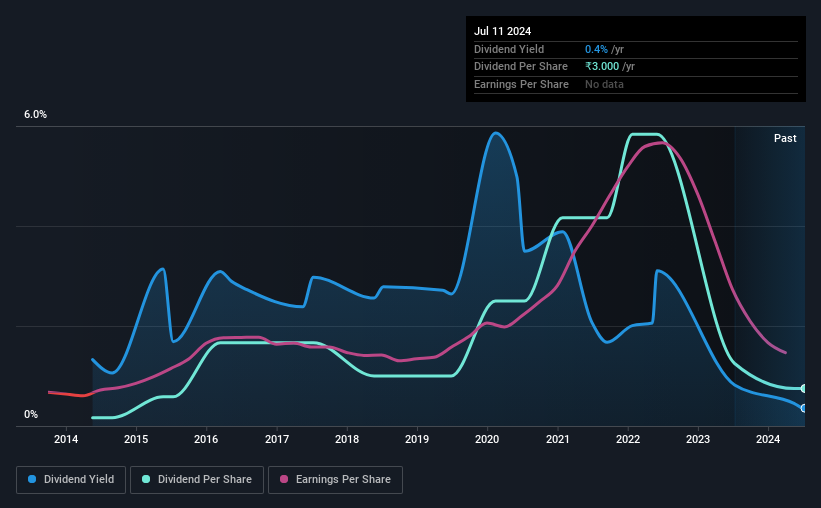Click the 2021 x-axis label
This screenshot has height=508, width=821.
point(558,439)
